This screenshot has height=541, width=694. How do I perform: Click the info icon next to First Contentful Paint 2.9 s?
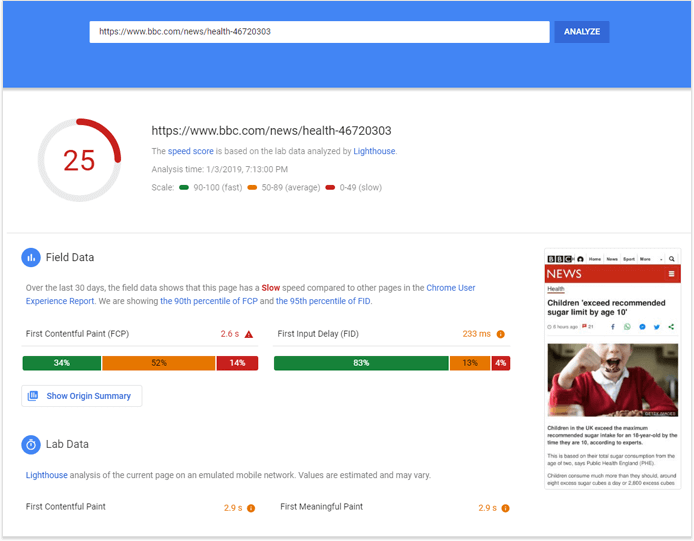click(x=251, y=508)
